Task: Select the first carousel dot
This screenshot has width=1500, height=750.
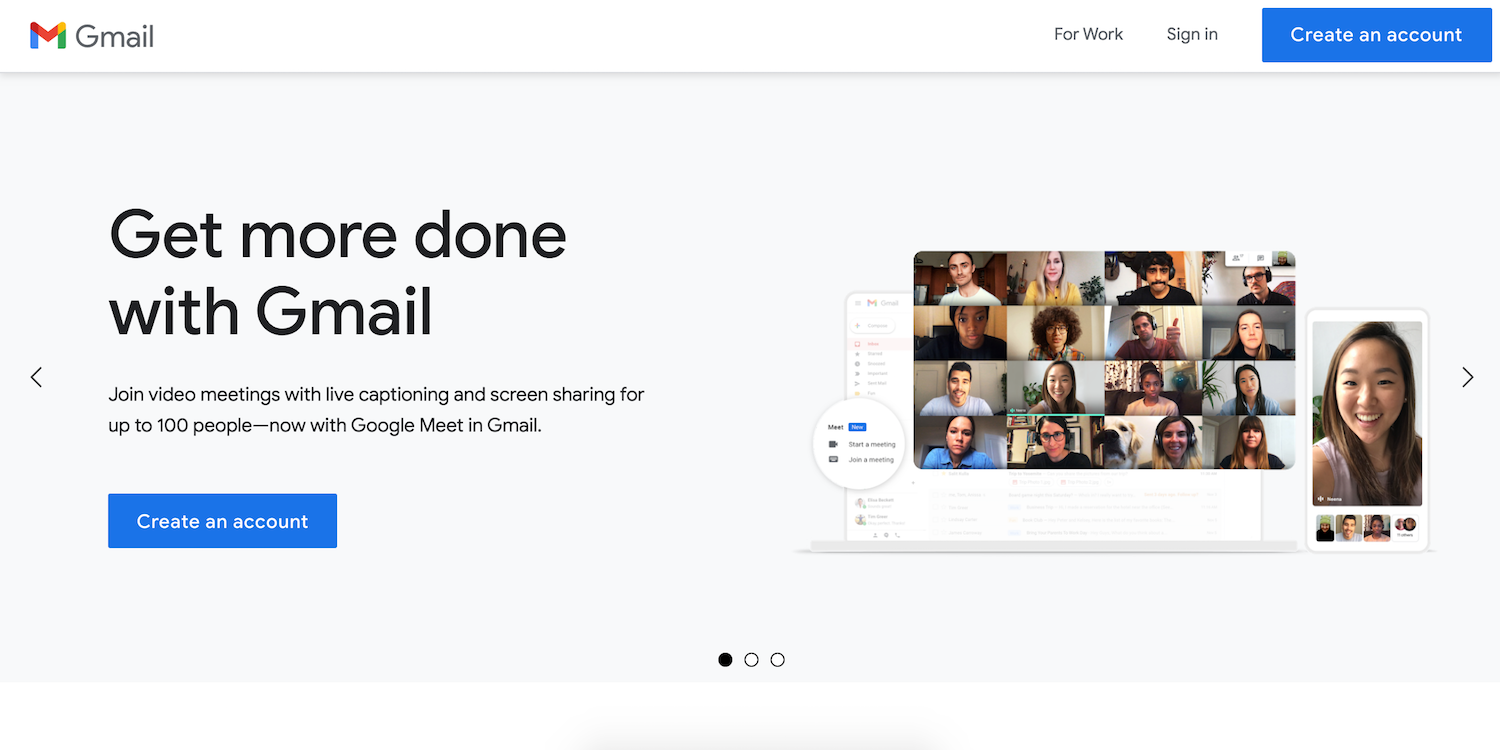Action: point(725,659)
